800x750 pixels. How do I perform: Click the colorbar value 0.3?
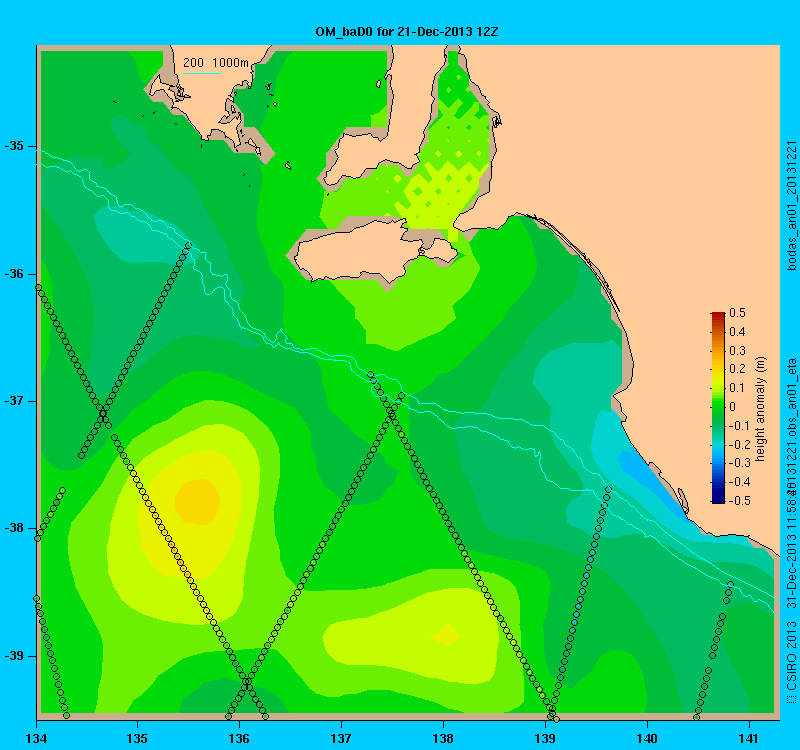coord(737,351)
